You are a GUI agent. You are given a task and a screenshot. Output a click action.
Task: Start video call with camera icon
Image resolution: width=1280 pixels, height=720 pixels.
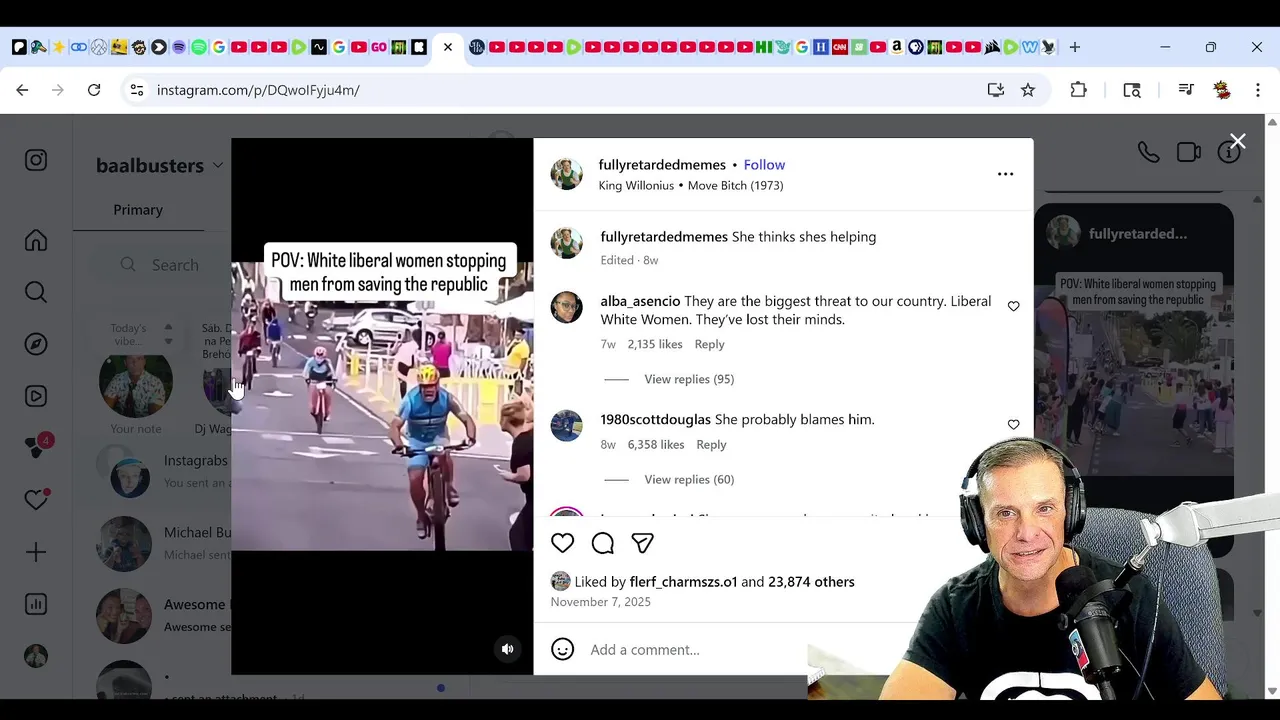(1188, 152)
